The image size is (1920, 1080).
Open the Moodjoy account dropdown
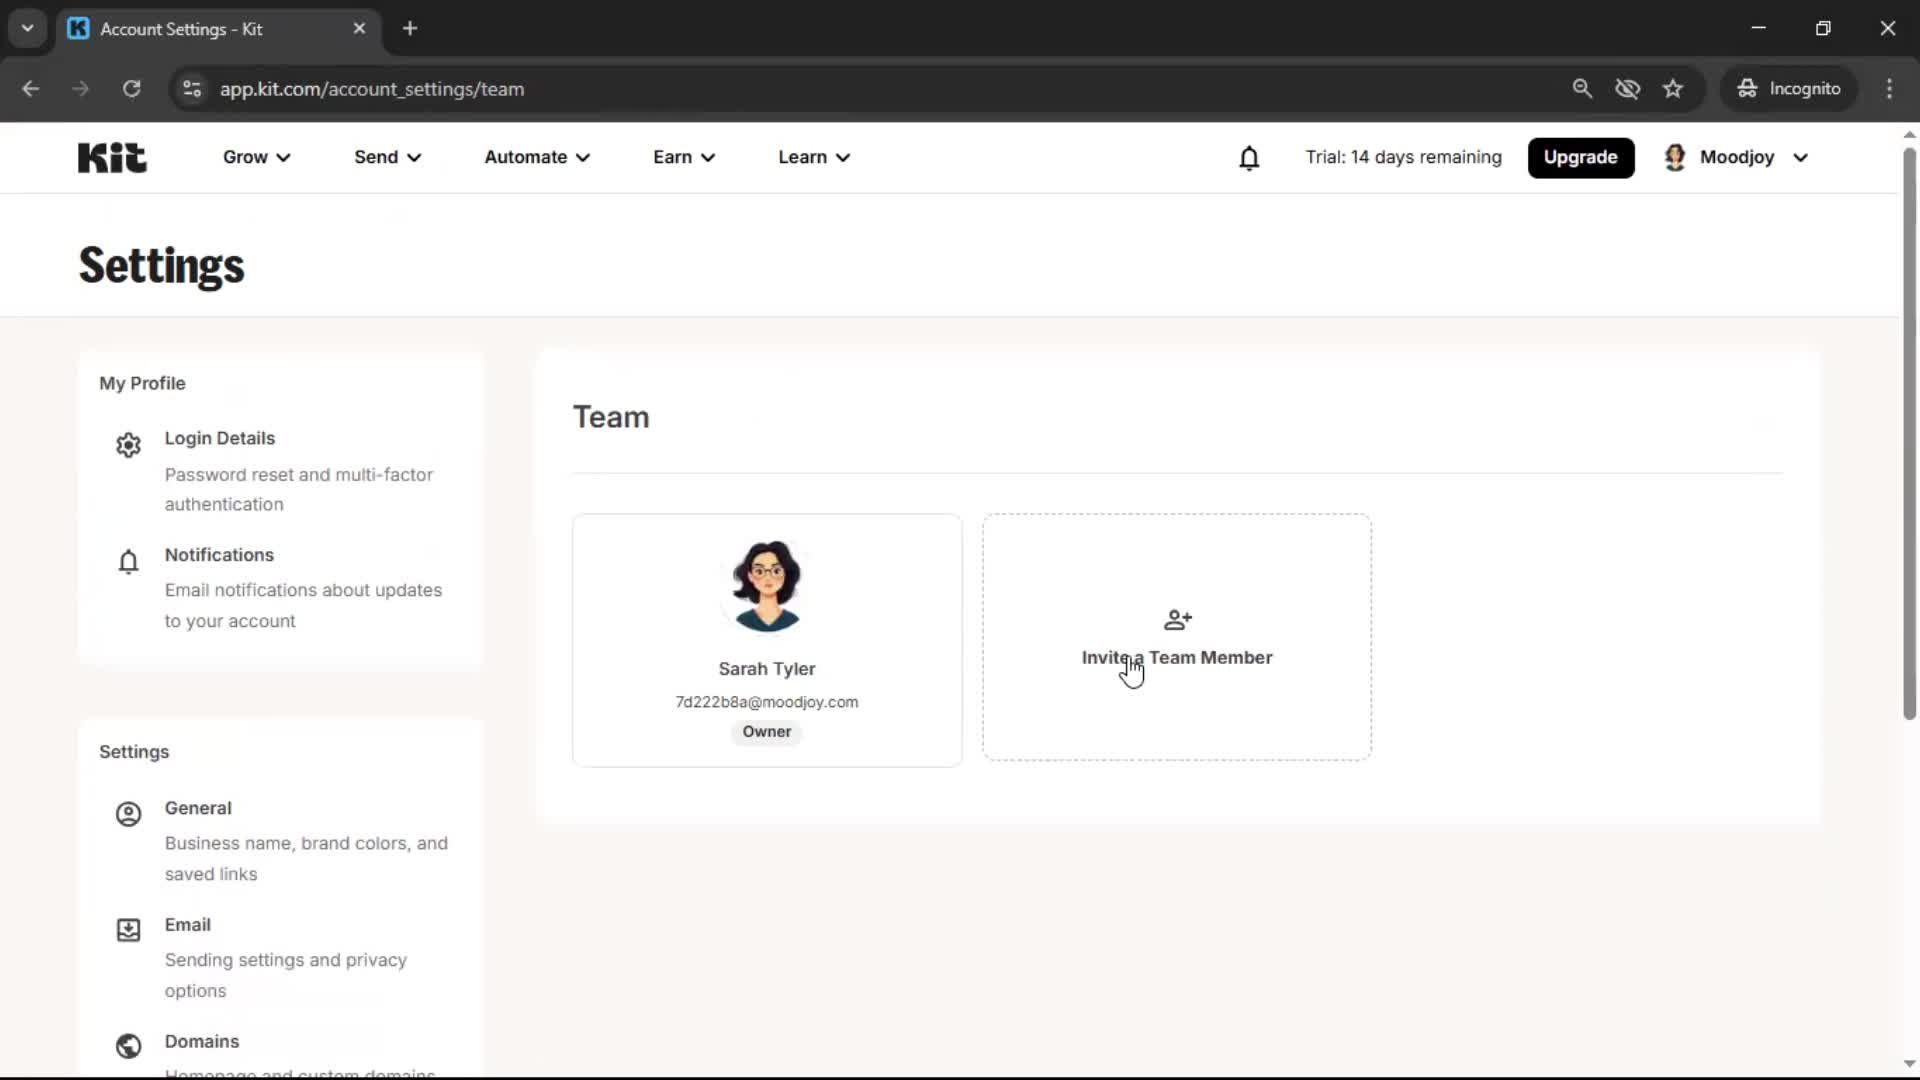coord(1737,157)
